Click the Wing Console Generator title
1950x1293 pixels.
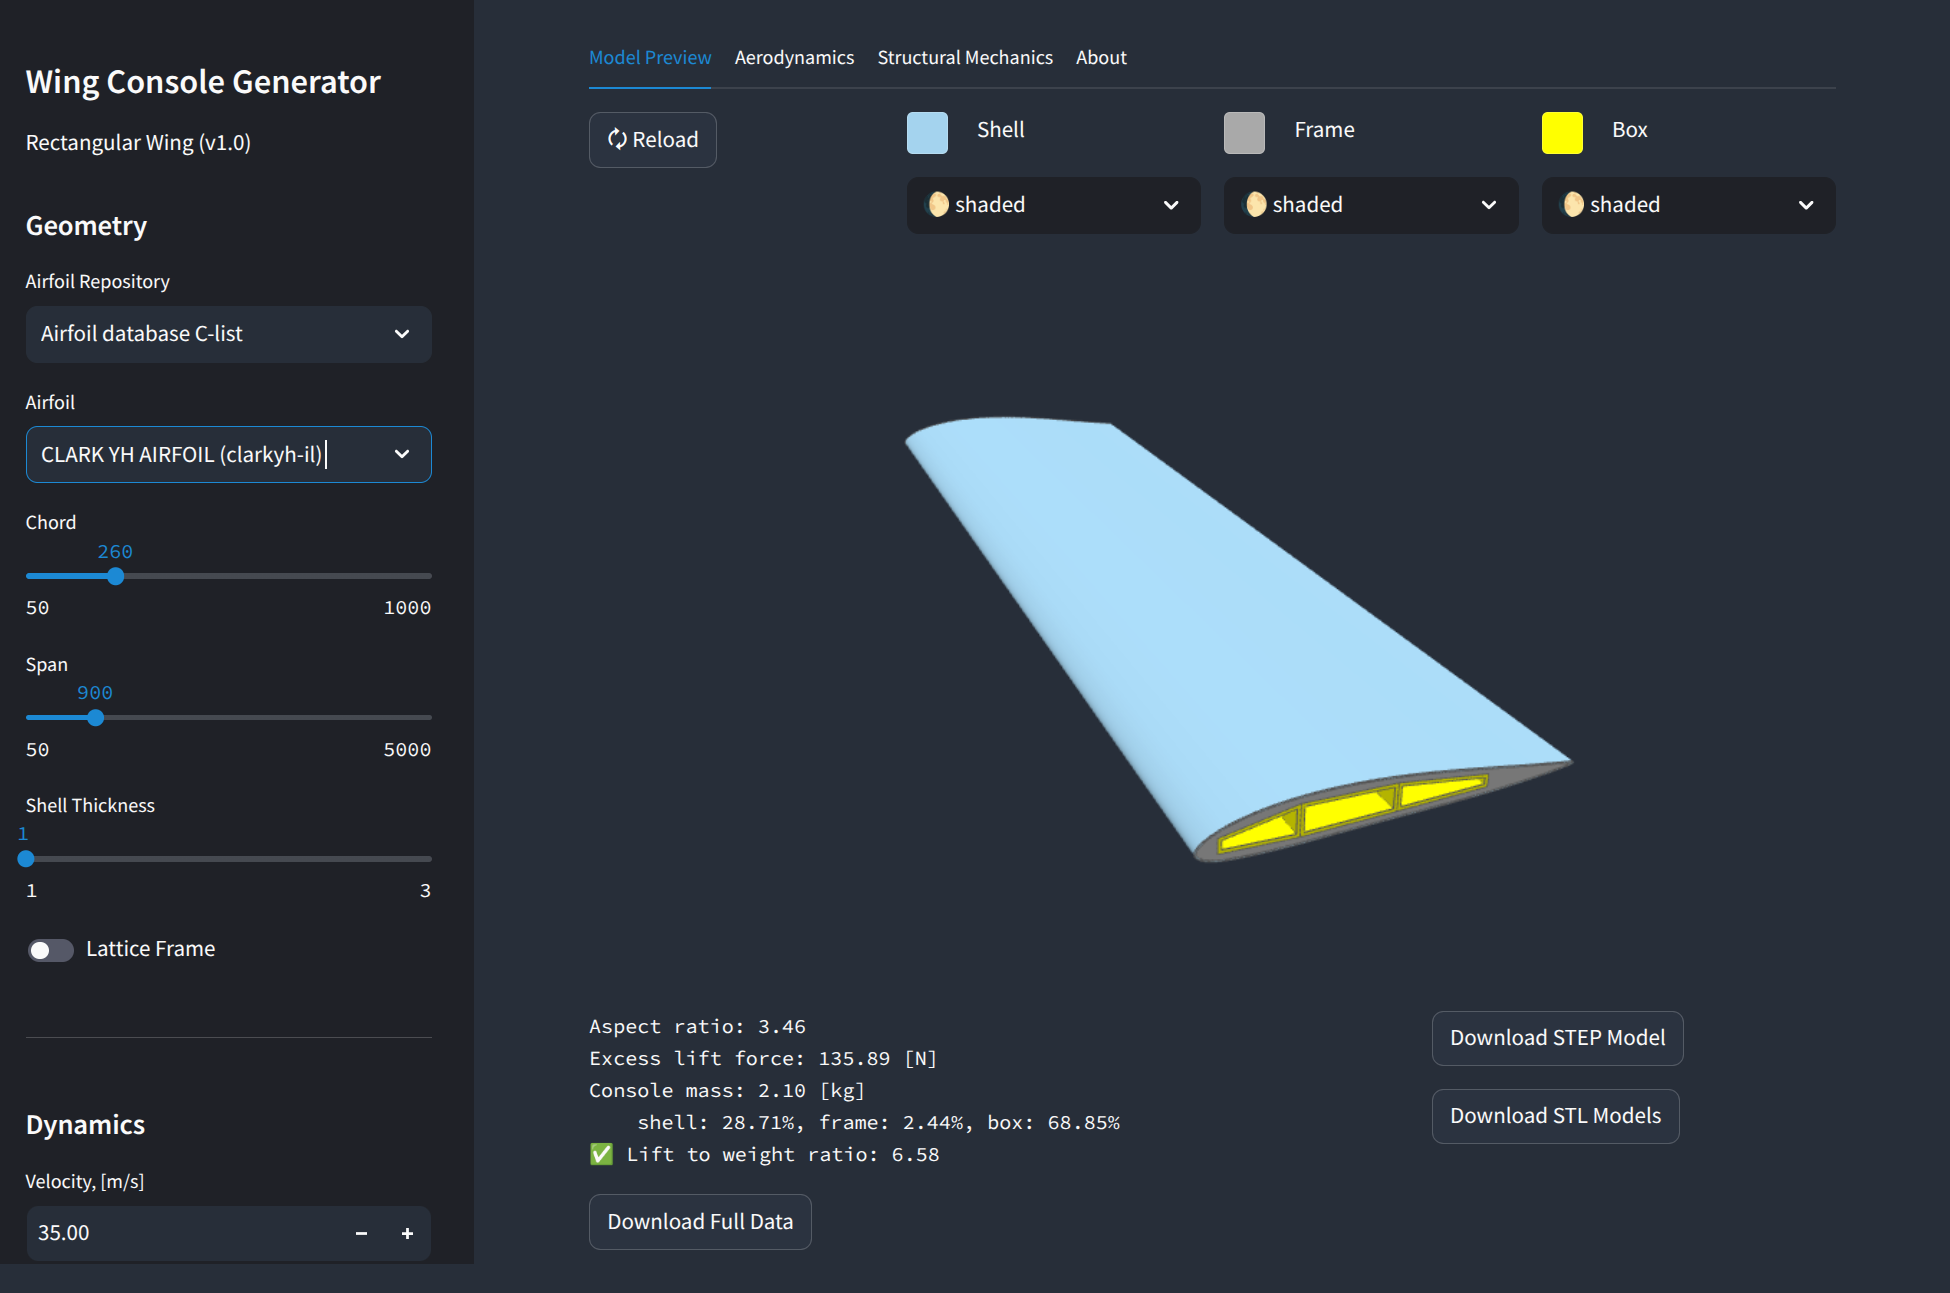[203, 82]
